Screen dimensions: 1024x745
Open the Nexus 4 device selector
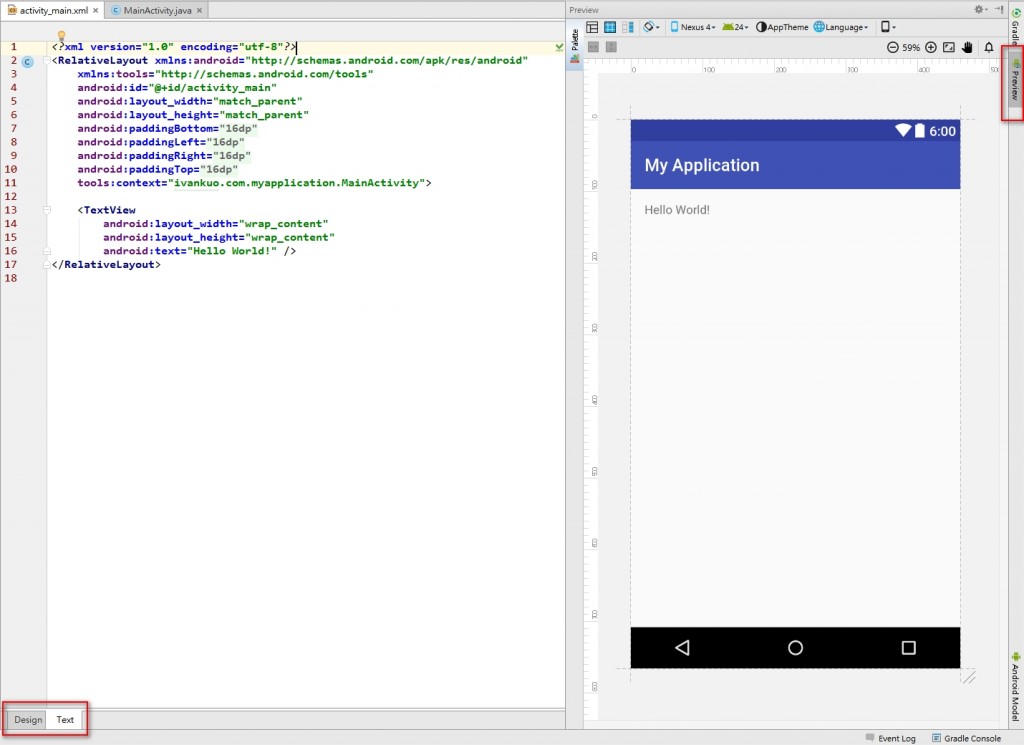point(693,27)
